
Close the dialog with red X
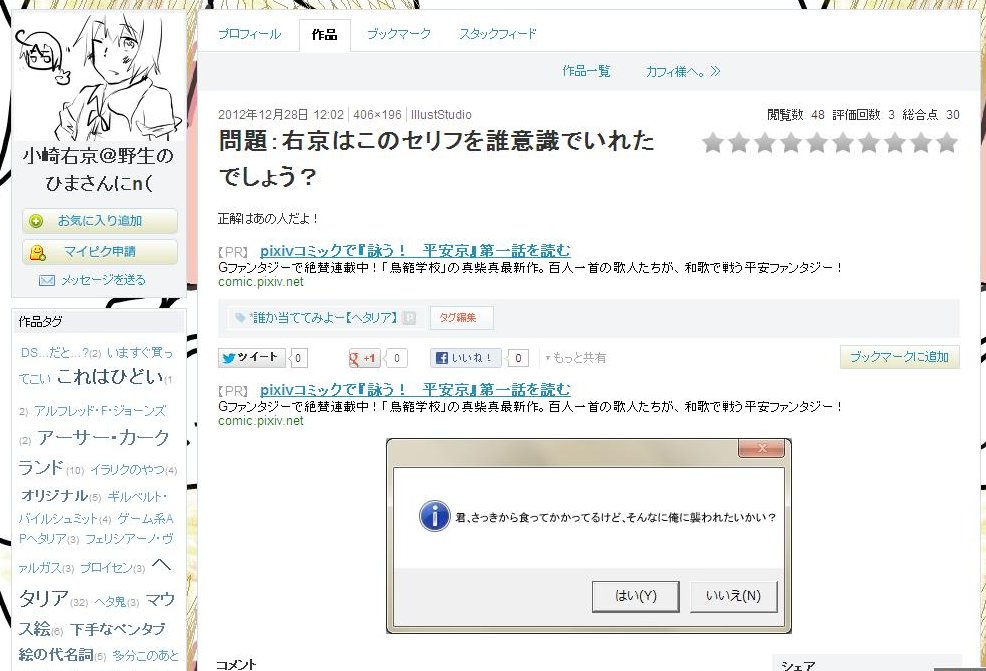(x=762, y=448)
